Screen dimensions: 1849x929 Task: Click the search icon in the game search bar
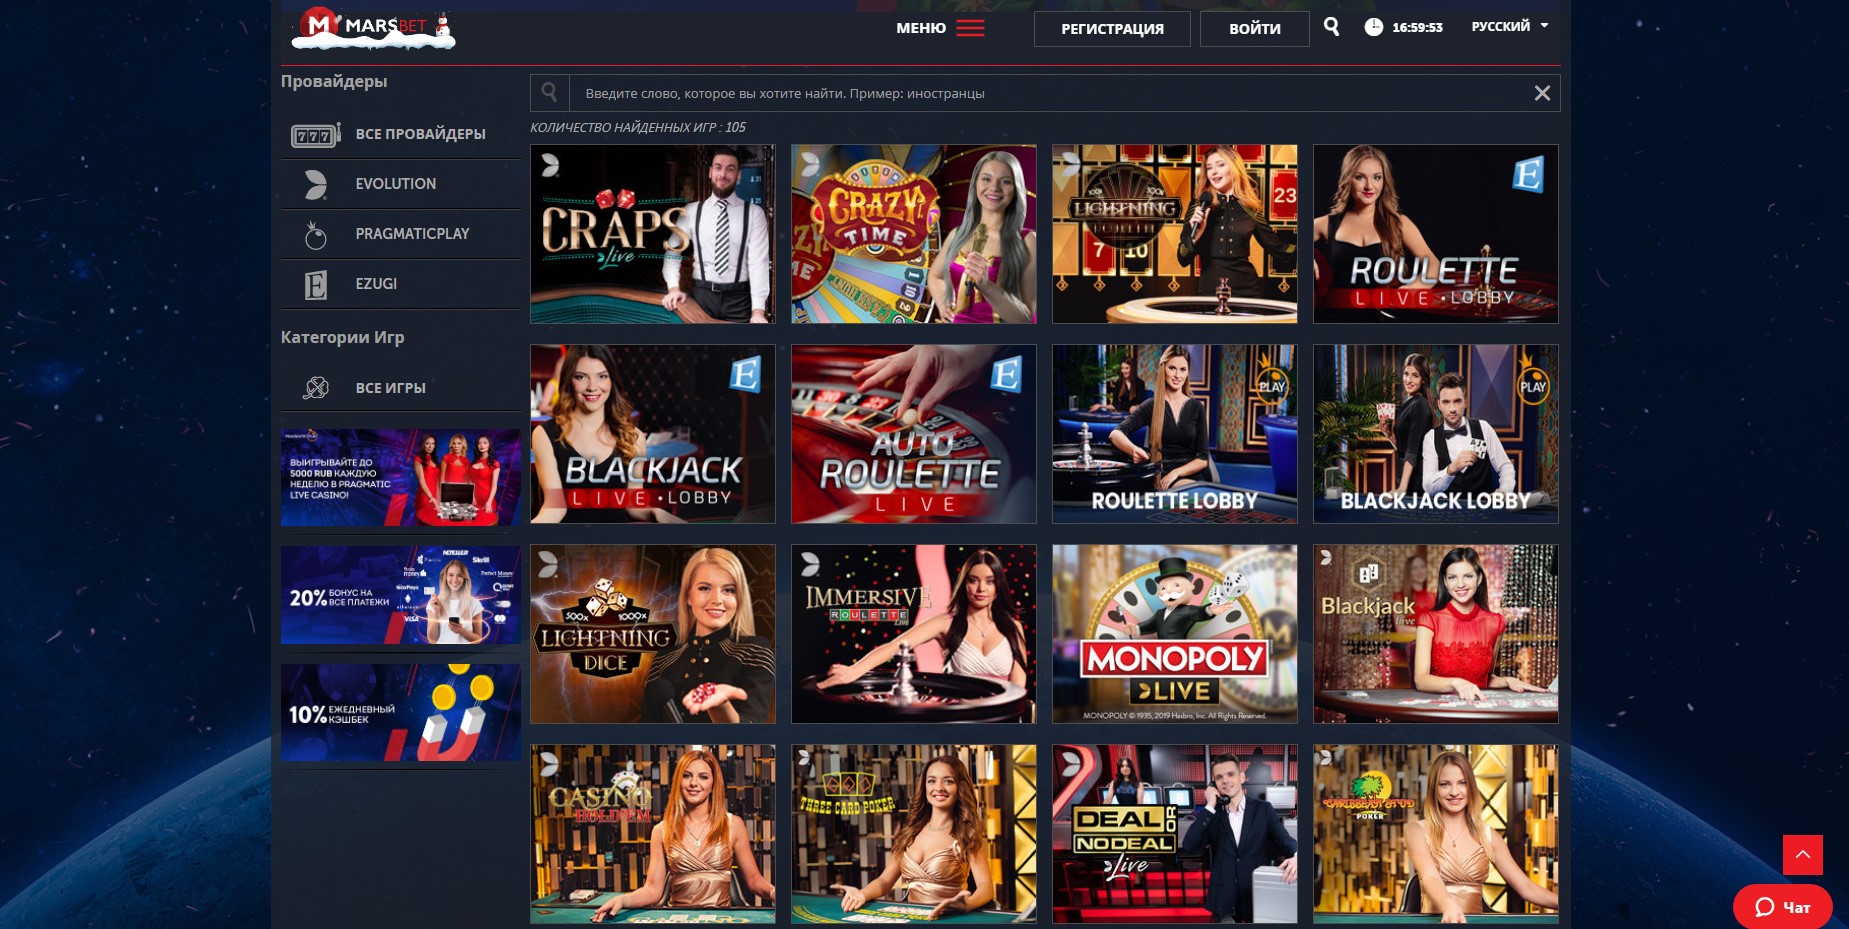click(550, 93)
